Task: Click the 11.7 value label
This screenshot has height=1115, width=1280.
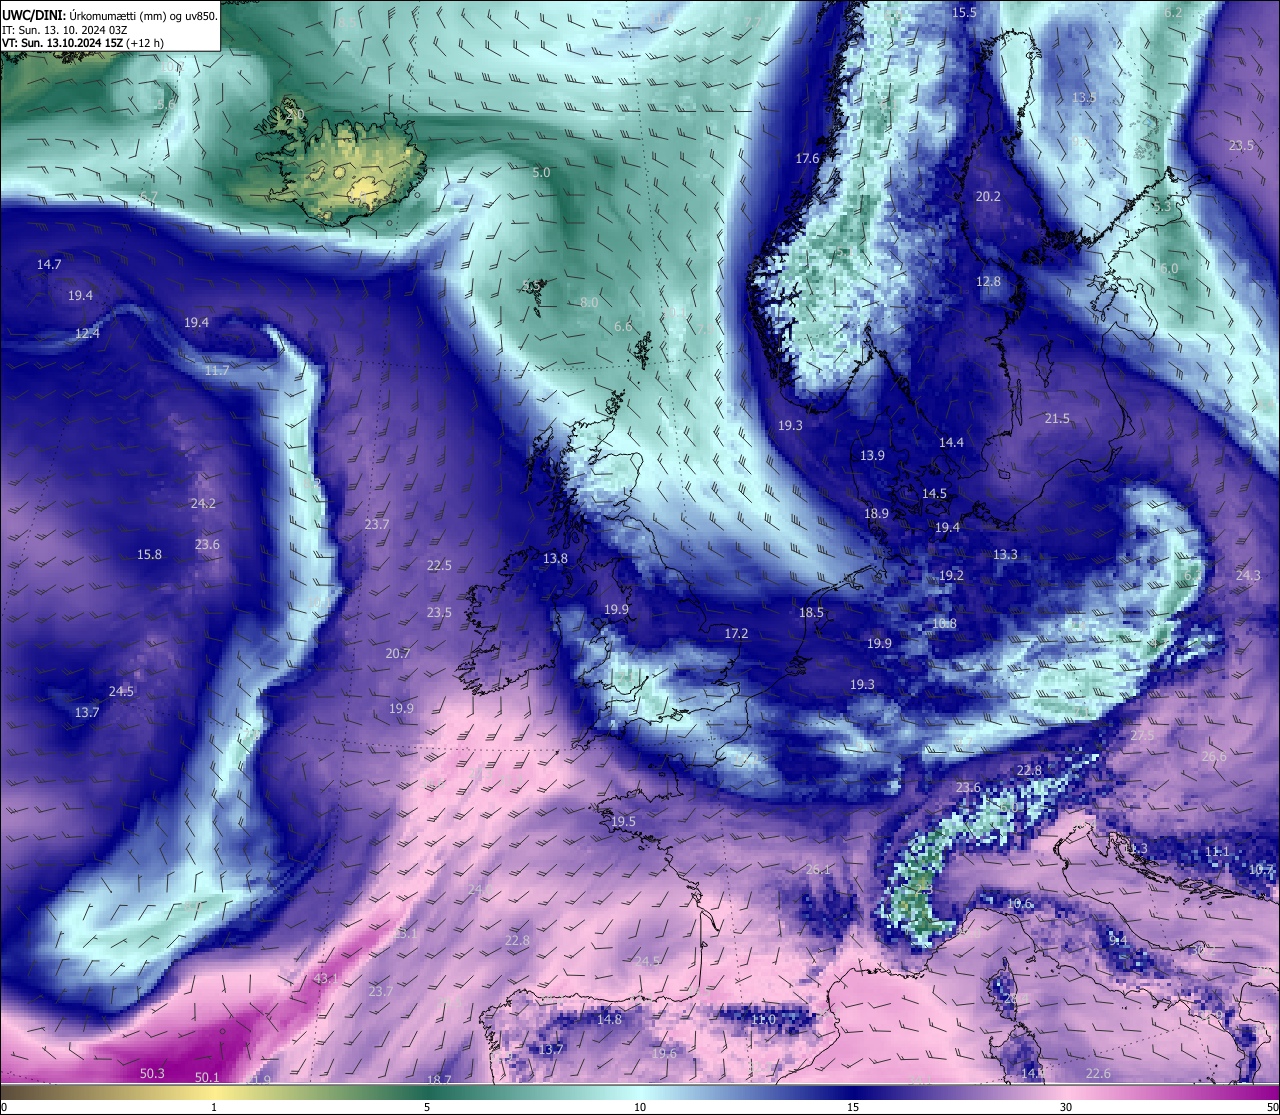Action: 217,371
